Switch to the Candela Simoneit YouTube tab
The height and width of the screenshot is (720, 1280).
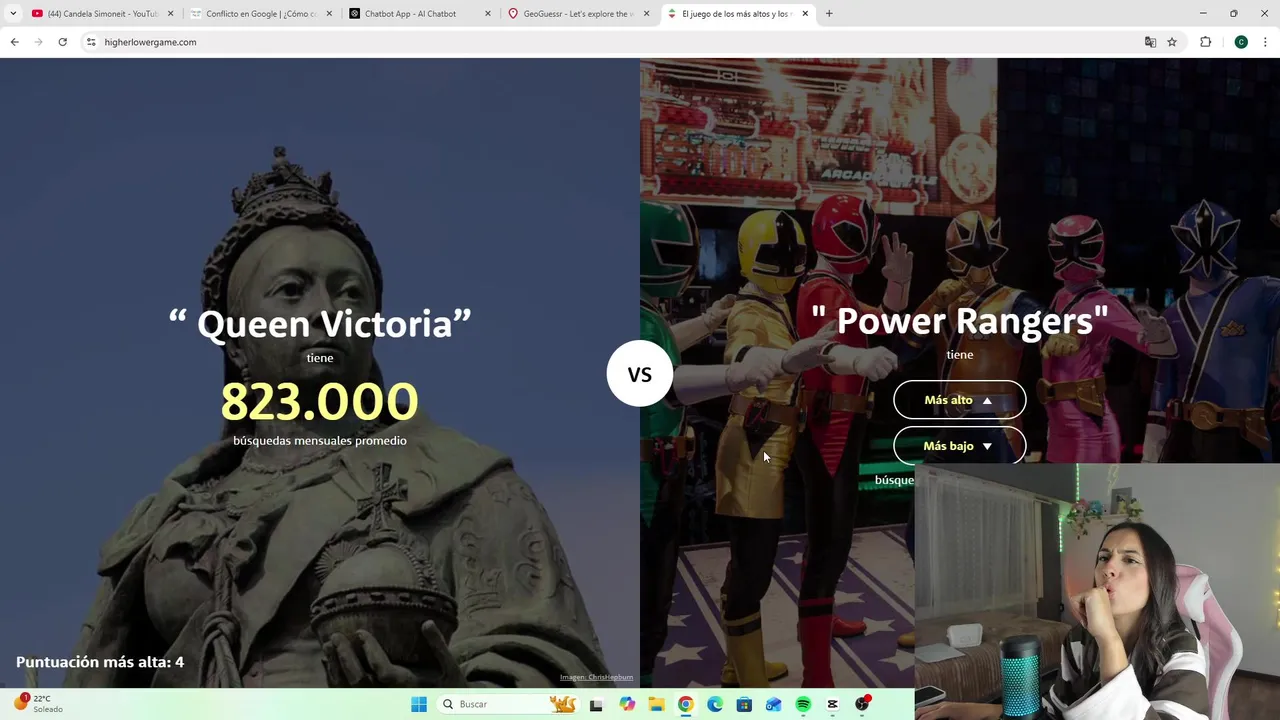pyautogui.click(x=102, y=14)
